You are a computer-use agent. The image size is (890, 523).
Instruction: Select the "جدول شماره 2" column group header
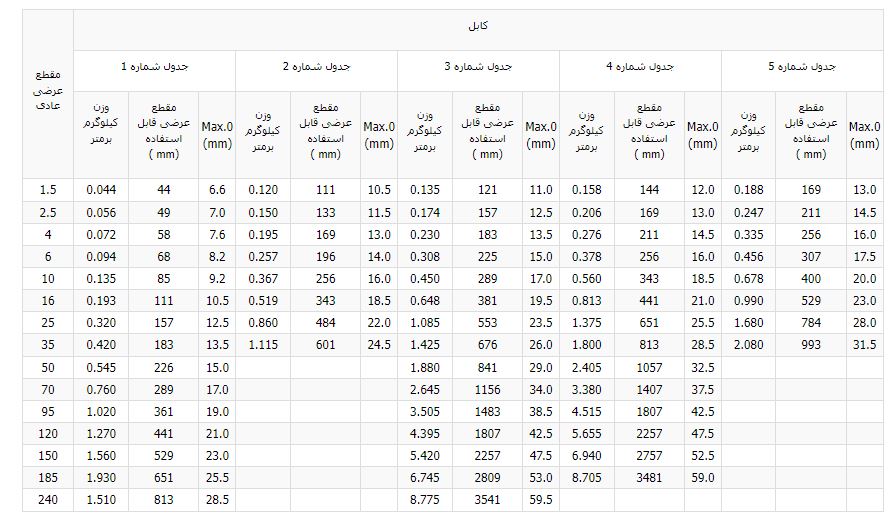316,67
